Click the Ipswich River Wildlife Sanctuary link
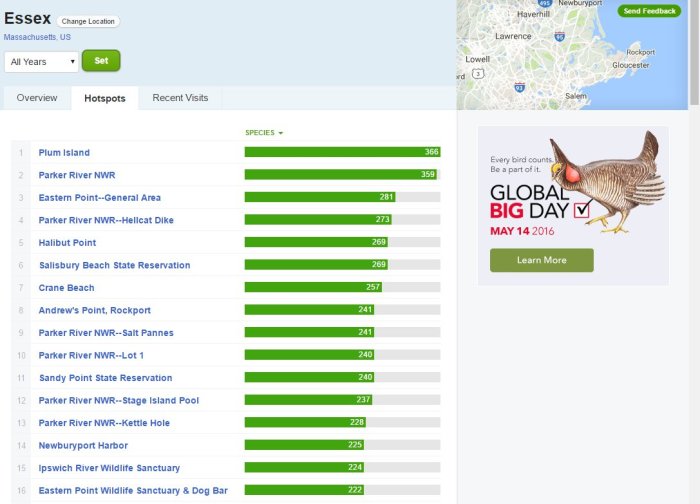 [x=109, y=468]
